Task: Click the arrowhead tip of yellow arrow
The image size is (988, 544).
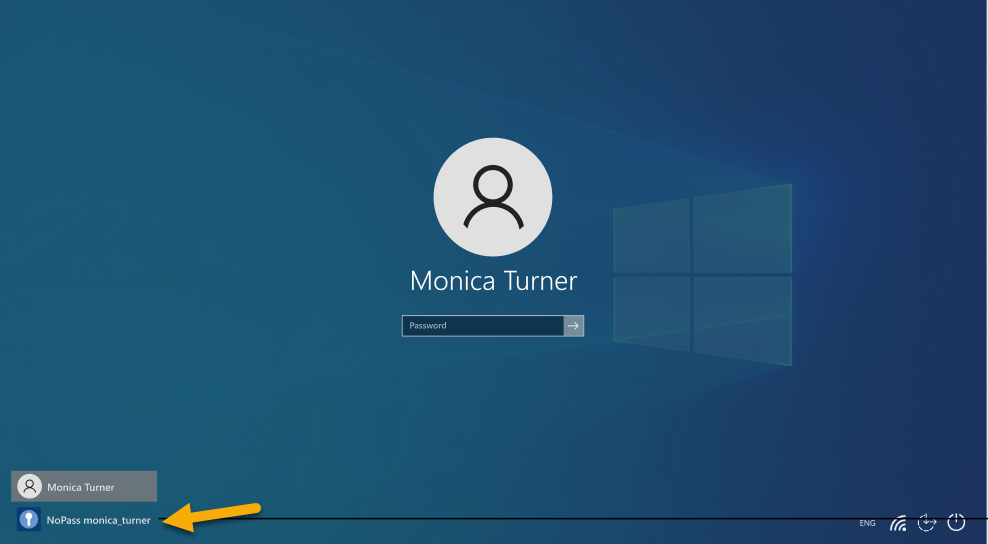Action: 166,521
